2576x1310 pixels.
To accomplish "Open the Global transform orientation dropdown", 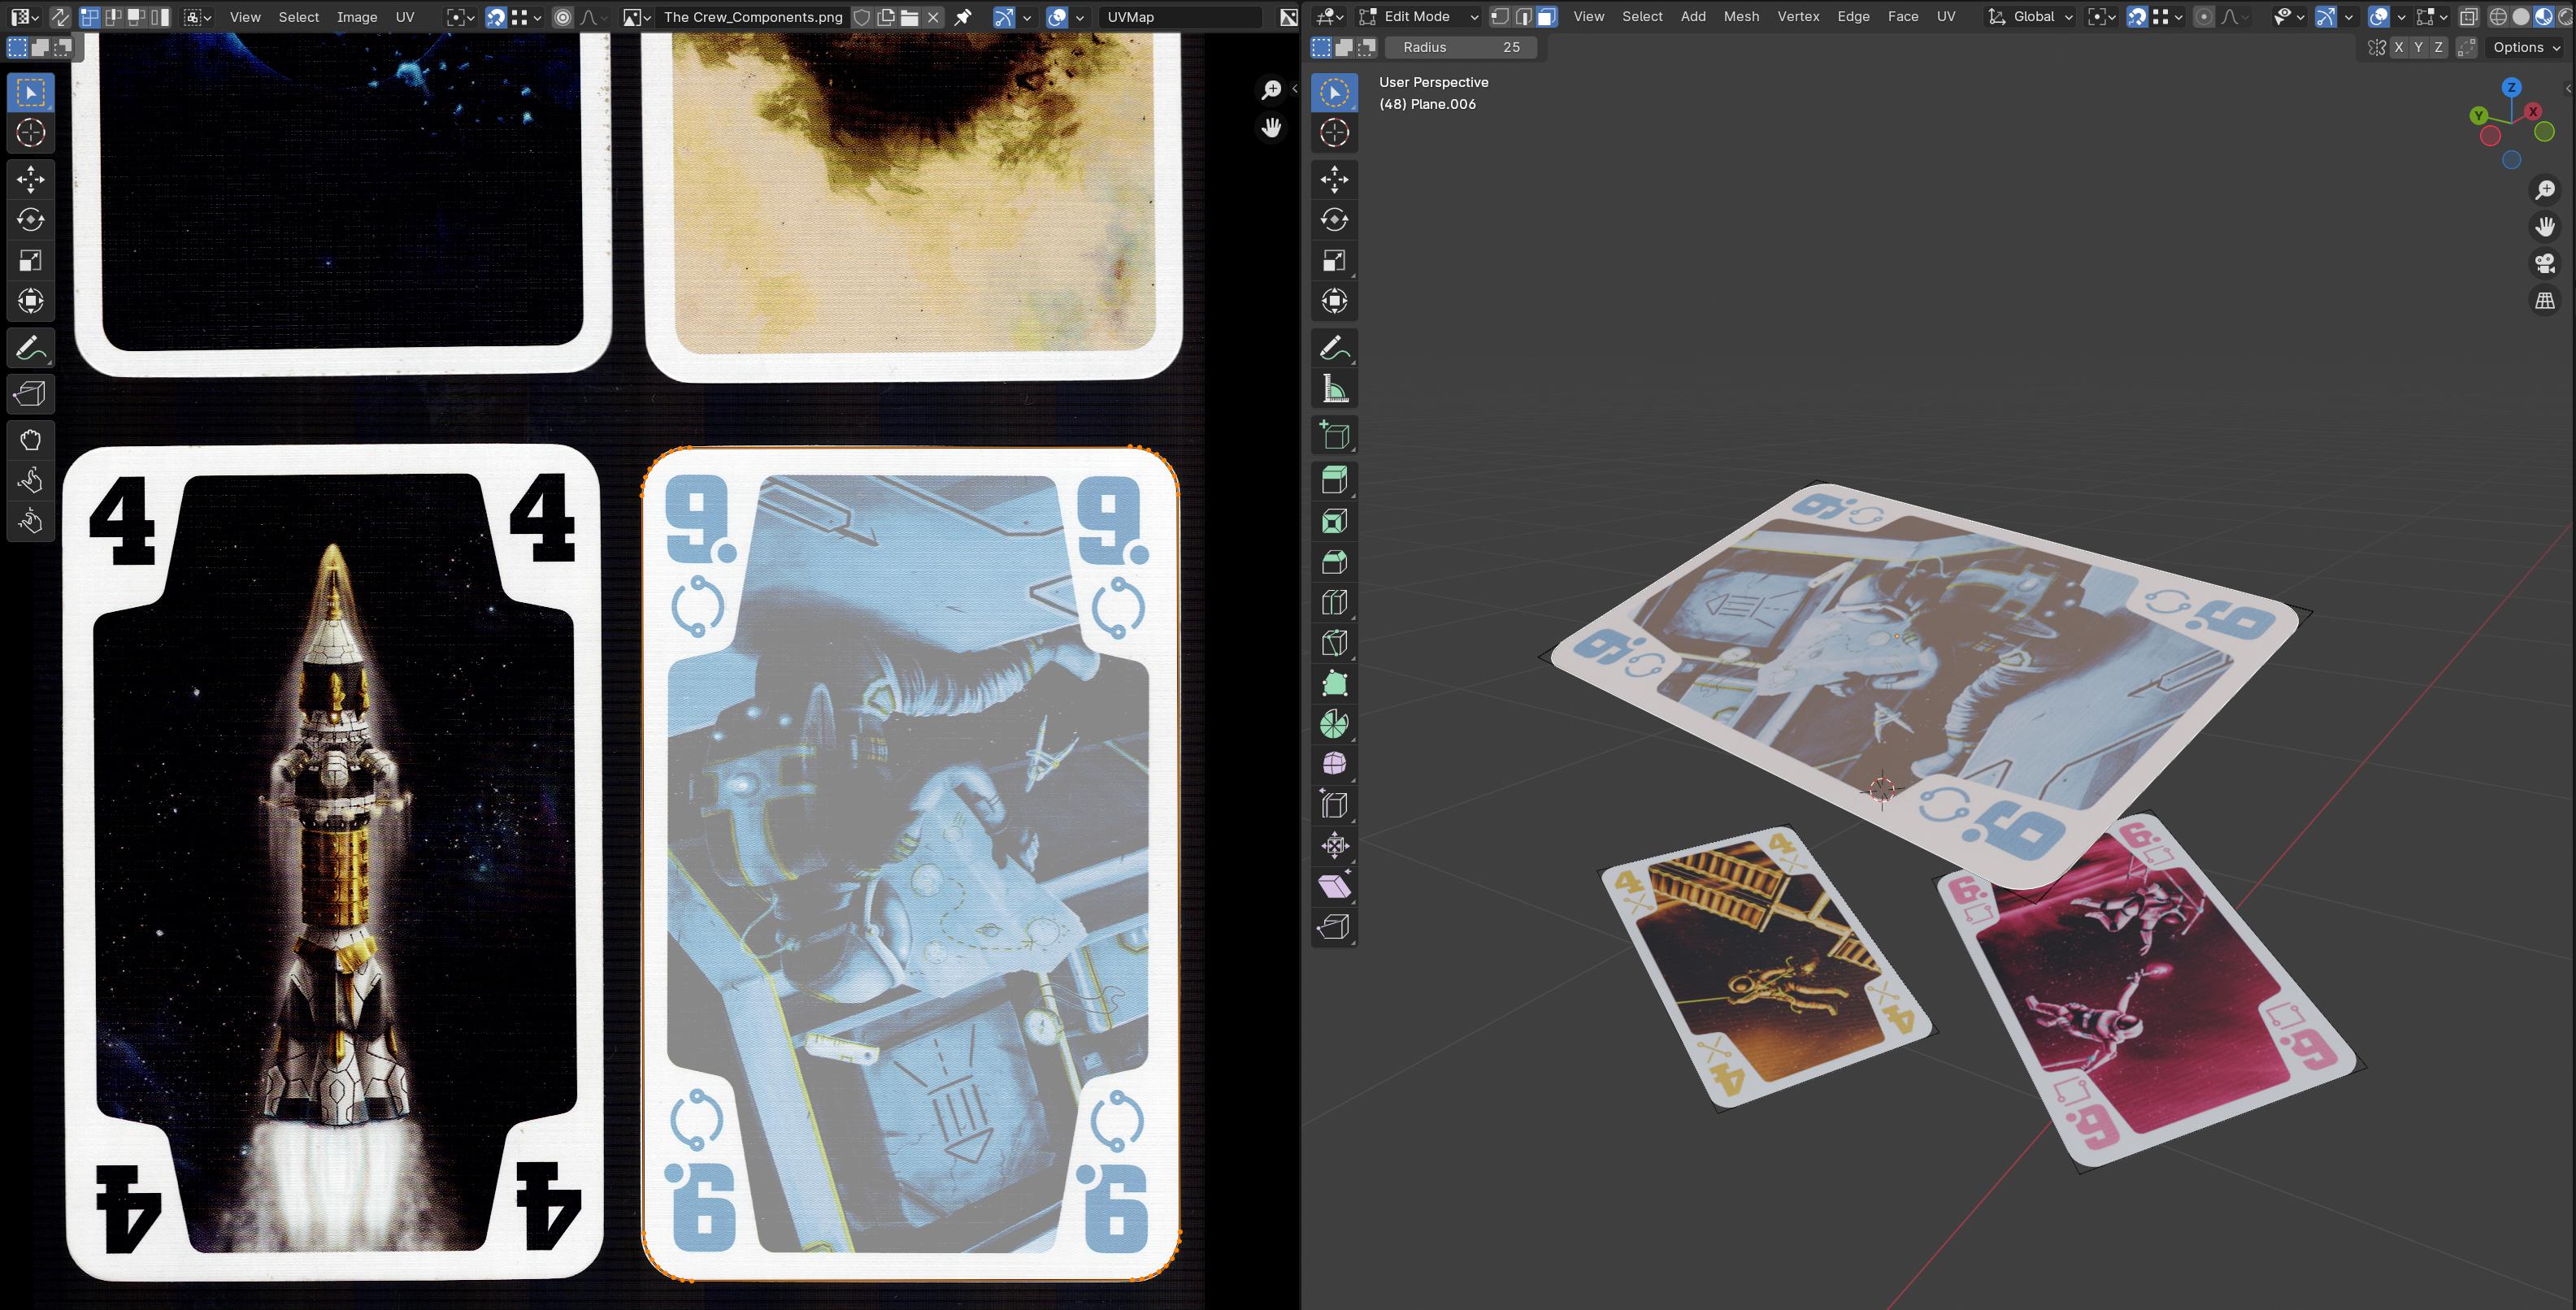I will click(x=2030, y=17).
